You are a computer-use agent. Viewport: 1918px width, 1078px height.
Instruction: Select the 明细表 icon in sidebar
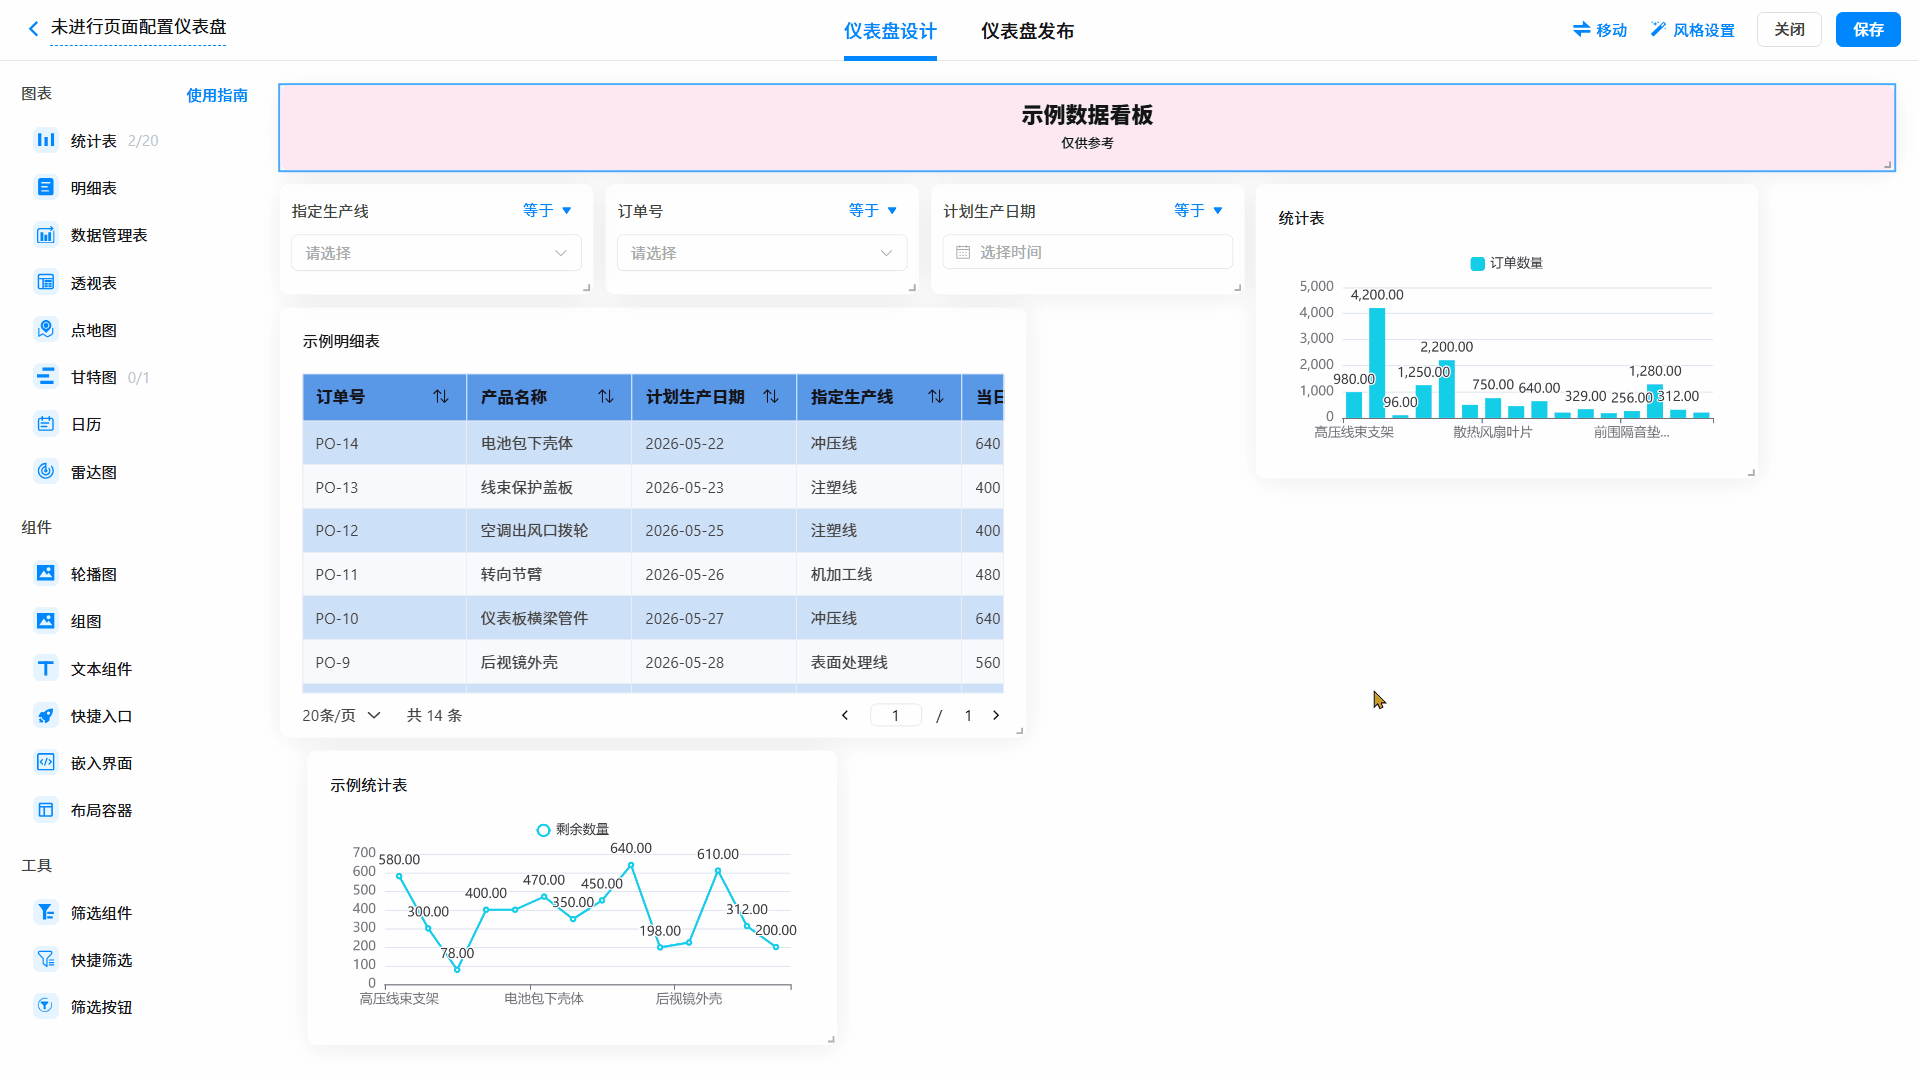[x=46, y=187]
